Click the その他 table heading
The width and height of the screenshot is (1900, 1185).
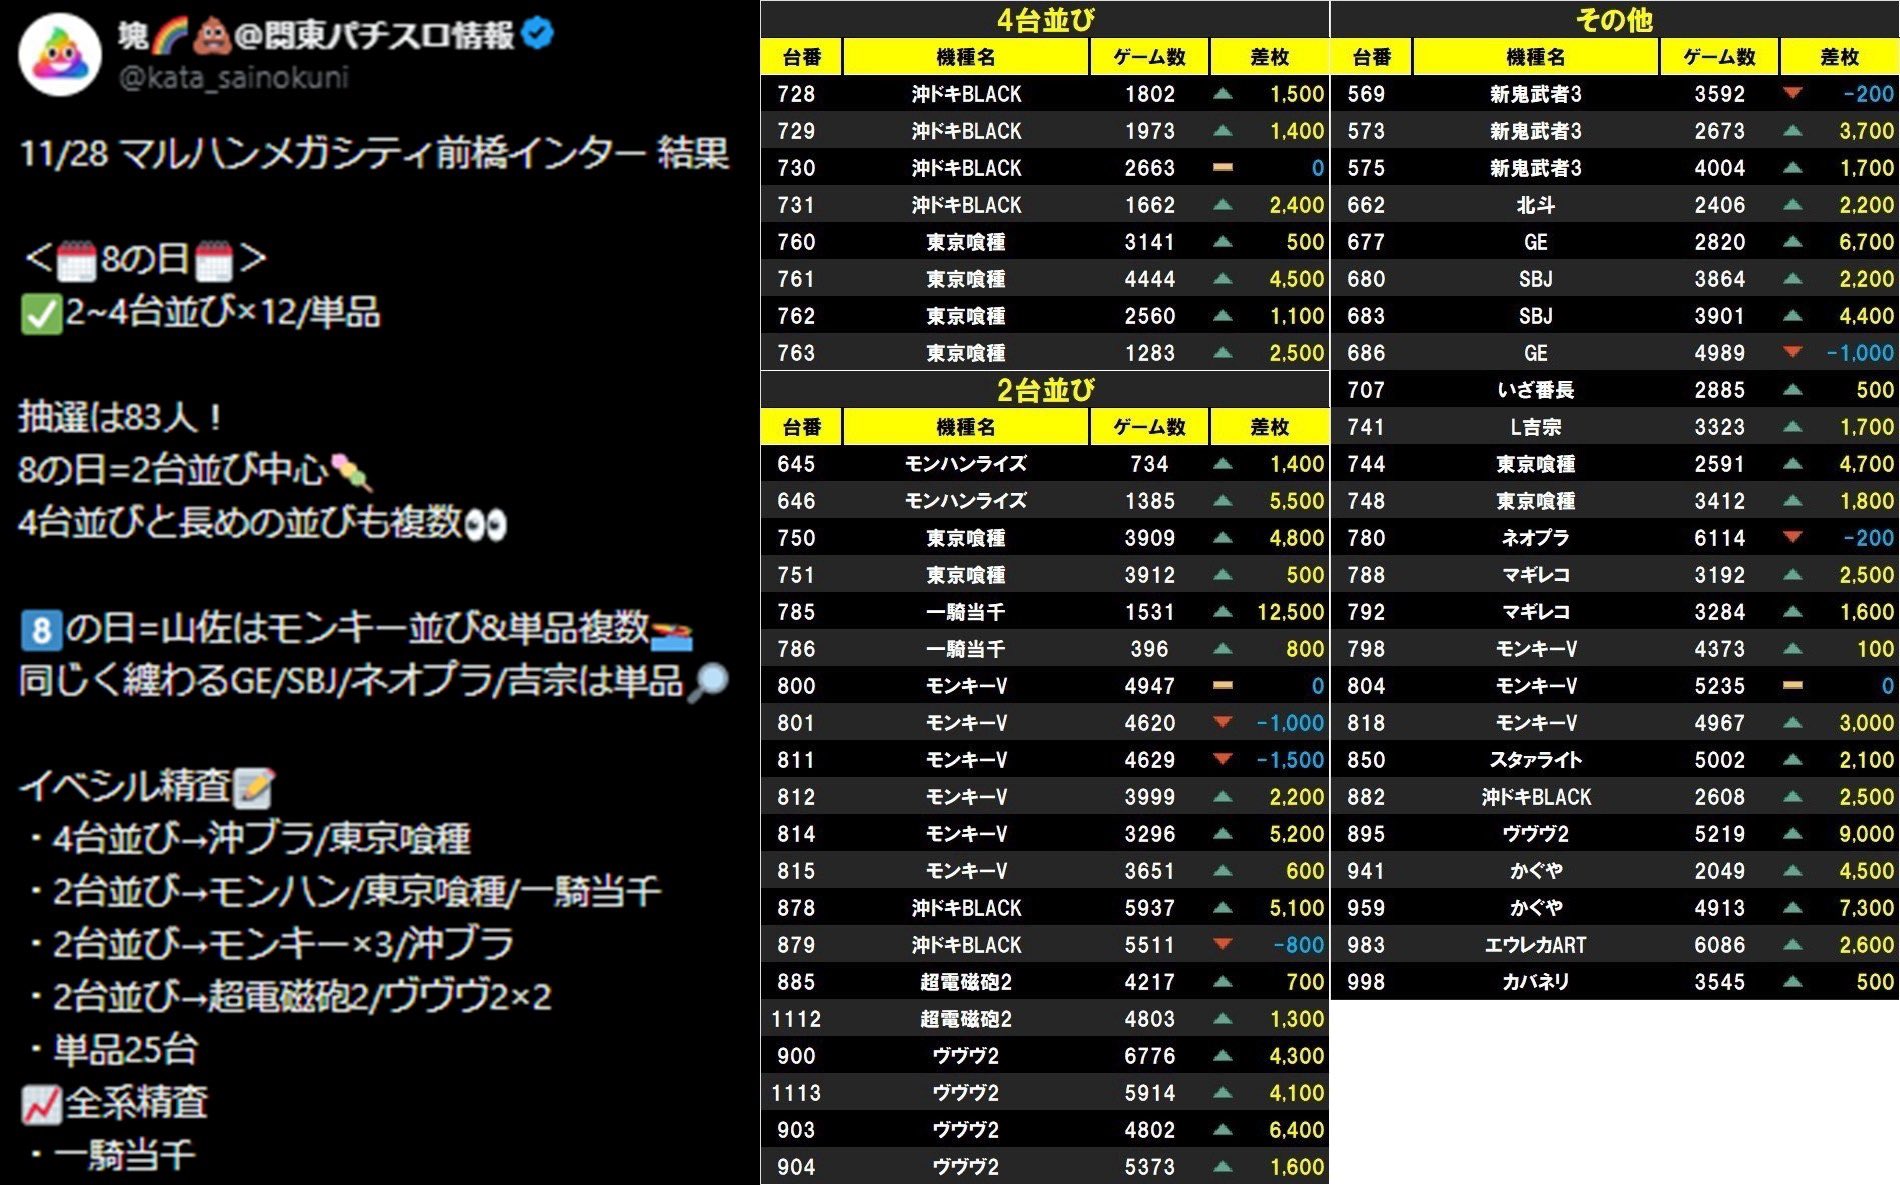1614,19
